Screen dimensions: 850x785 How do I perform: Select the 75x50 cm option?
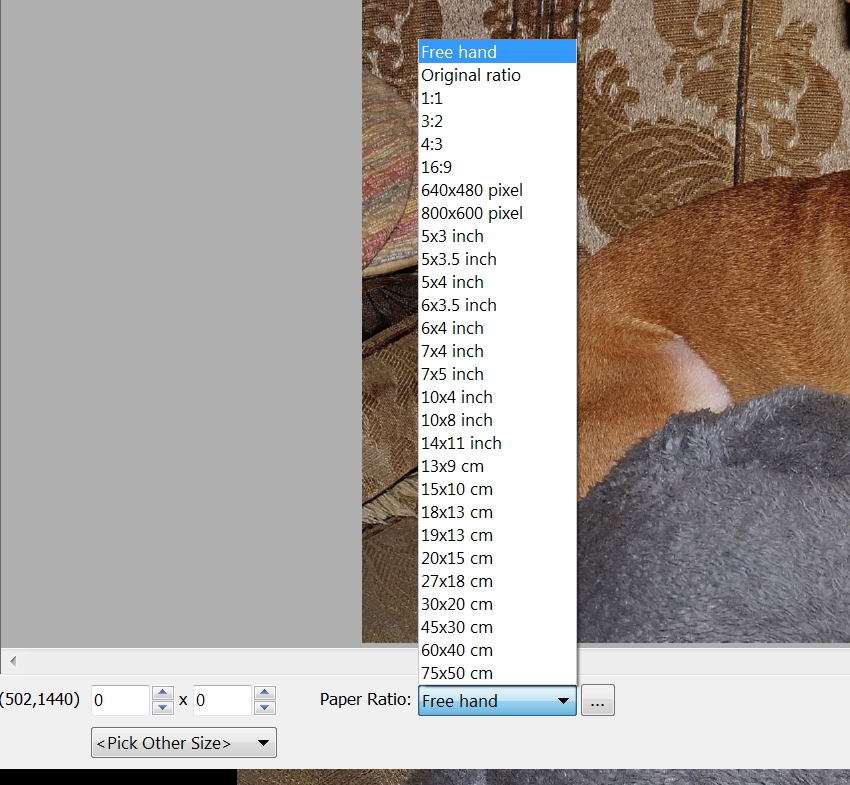tap(456, 673)
